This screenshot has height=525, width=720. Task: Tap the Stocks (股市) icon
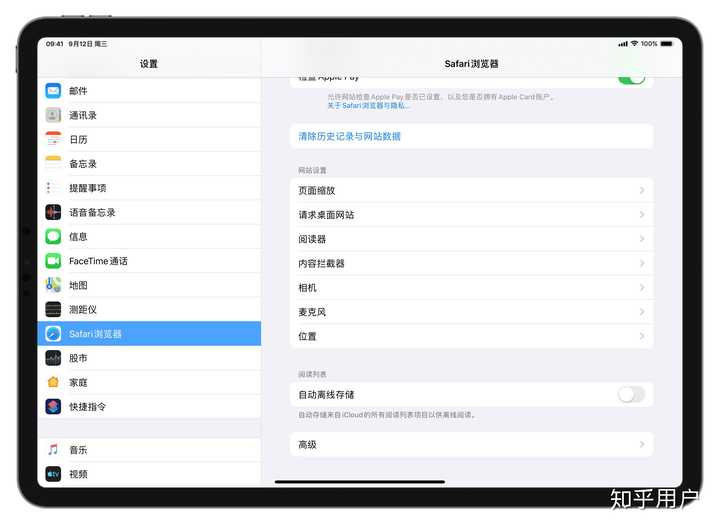[53, 358]
